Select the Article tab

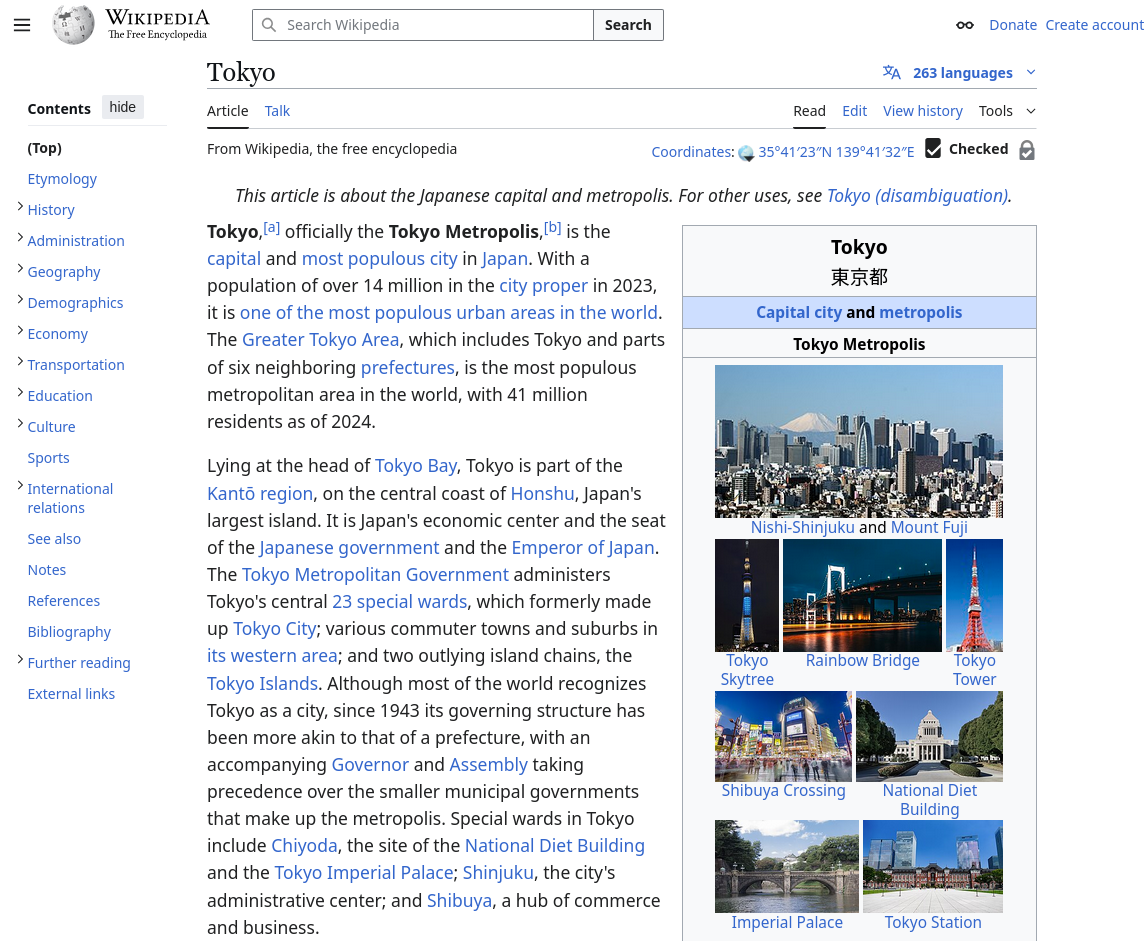click(227, 110)
